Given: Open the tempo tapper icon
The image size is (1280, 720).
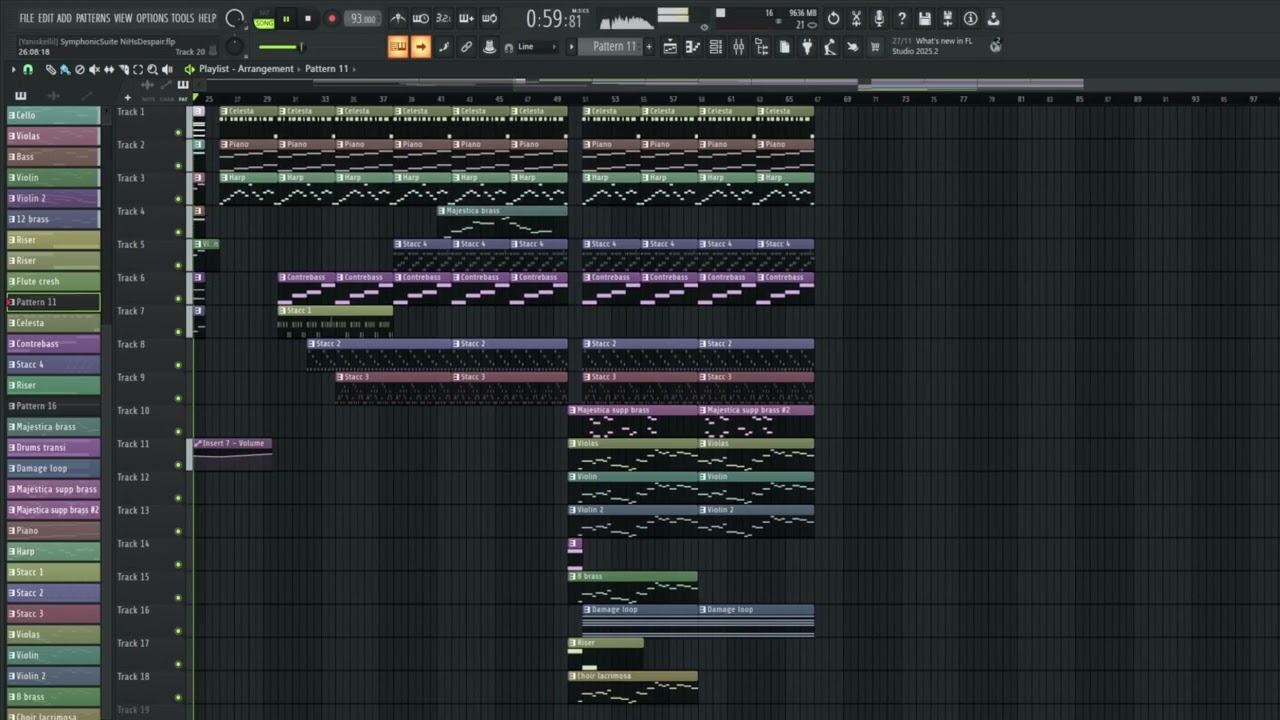Looking at the screenshot, I should [x=829, y=47].
